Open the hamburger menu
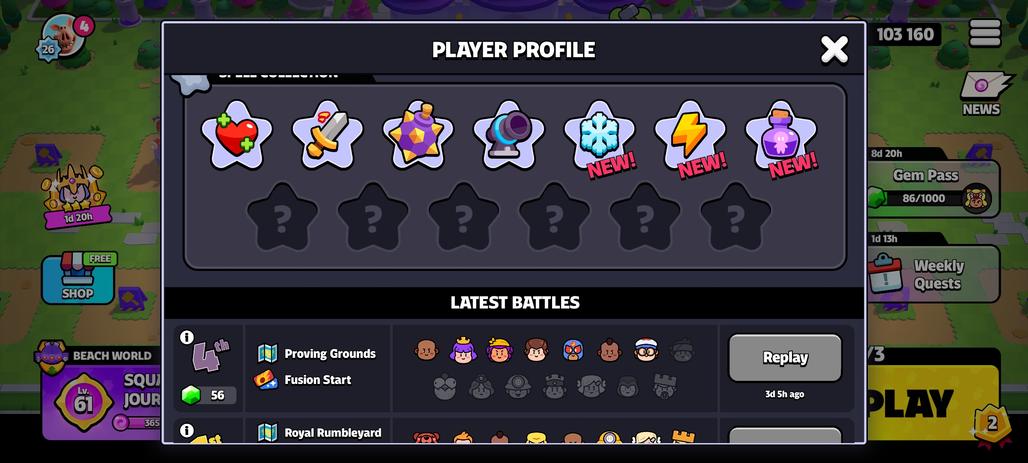 pyautogui.click(x=985, y=33)
